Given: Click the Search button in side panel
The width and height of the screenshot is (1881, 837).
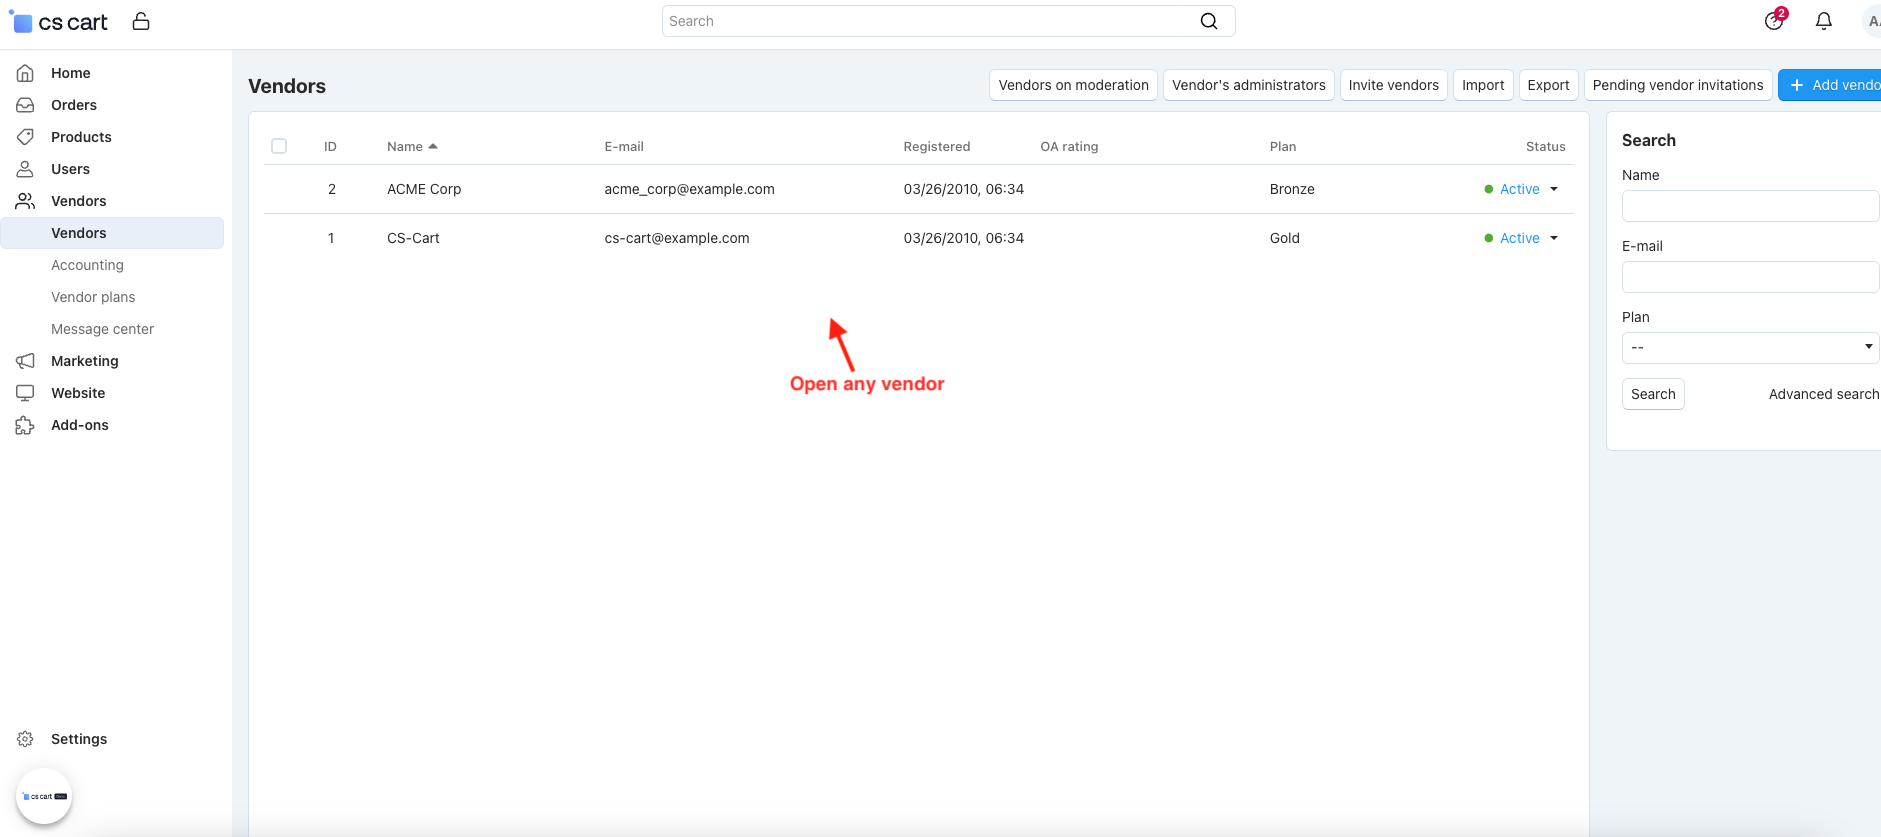Looking at the screenshot, I should coord(1653,394).
